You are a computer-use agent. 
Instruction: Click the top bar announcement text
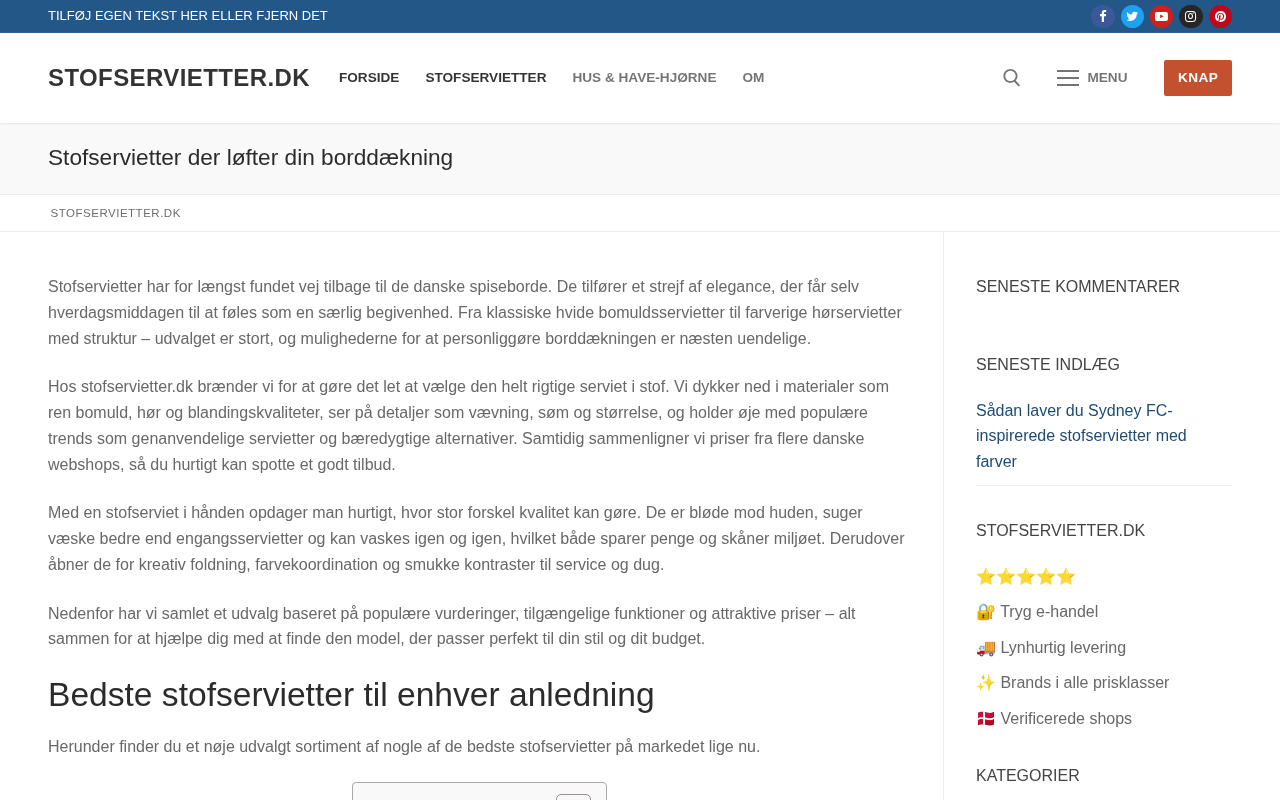(x=188, y=16)
